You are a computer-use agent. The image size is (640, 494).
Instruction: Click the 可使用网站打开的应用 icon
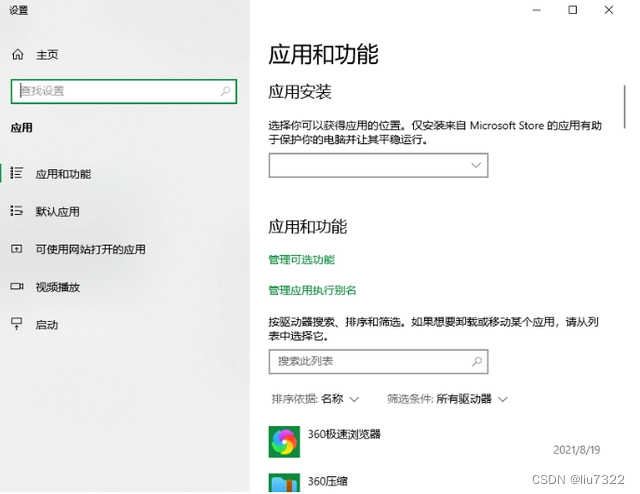(16, 248)
